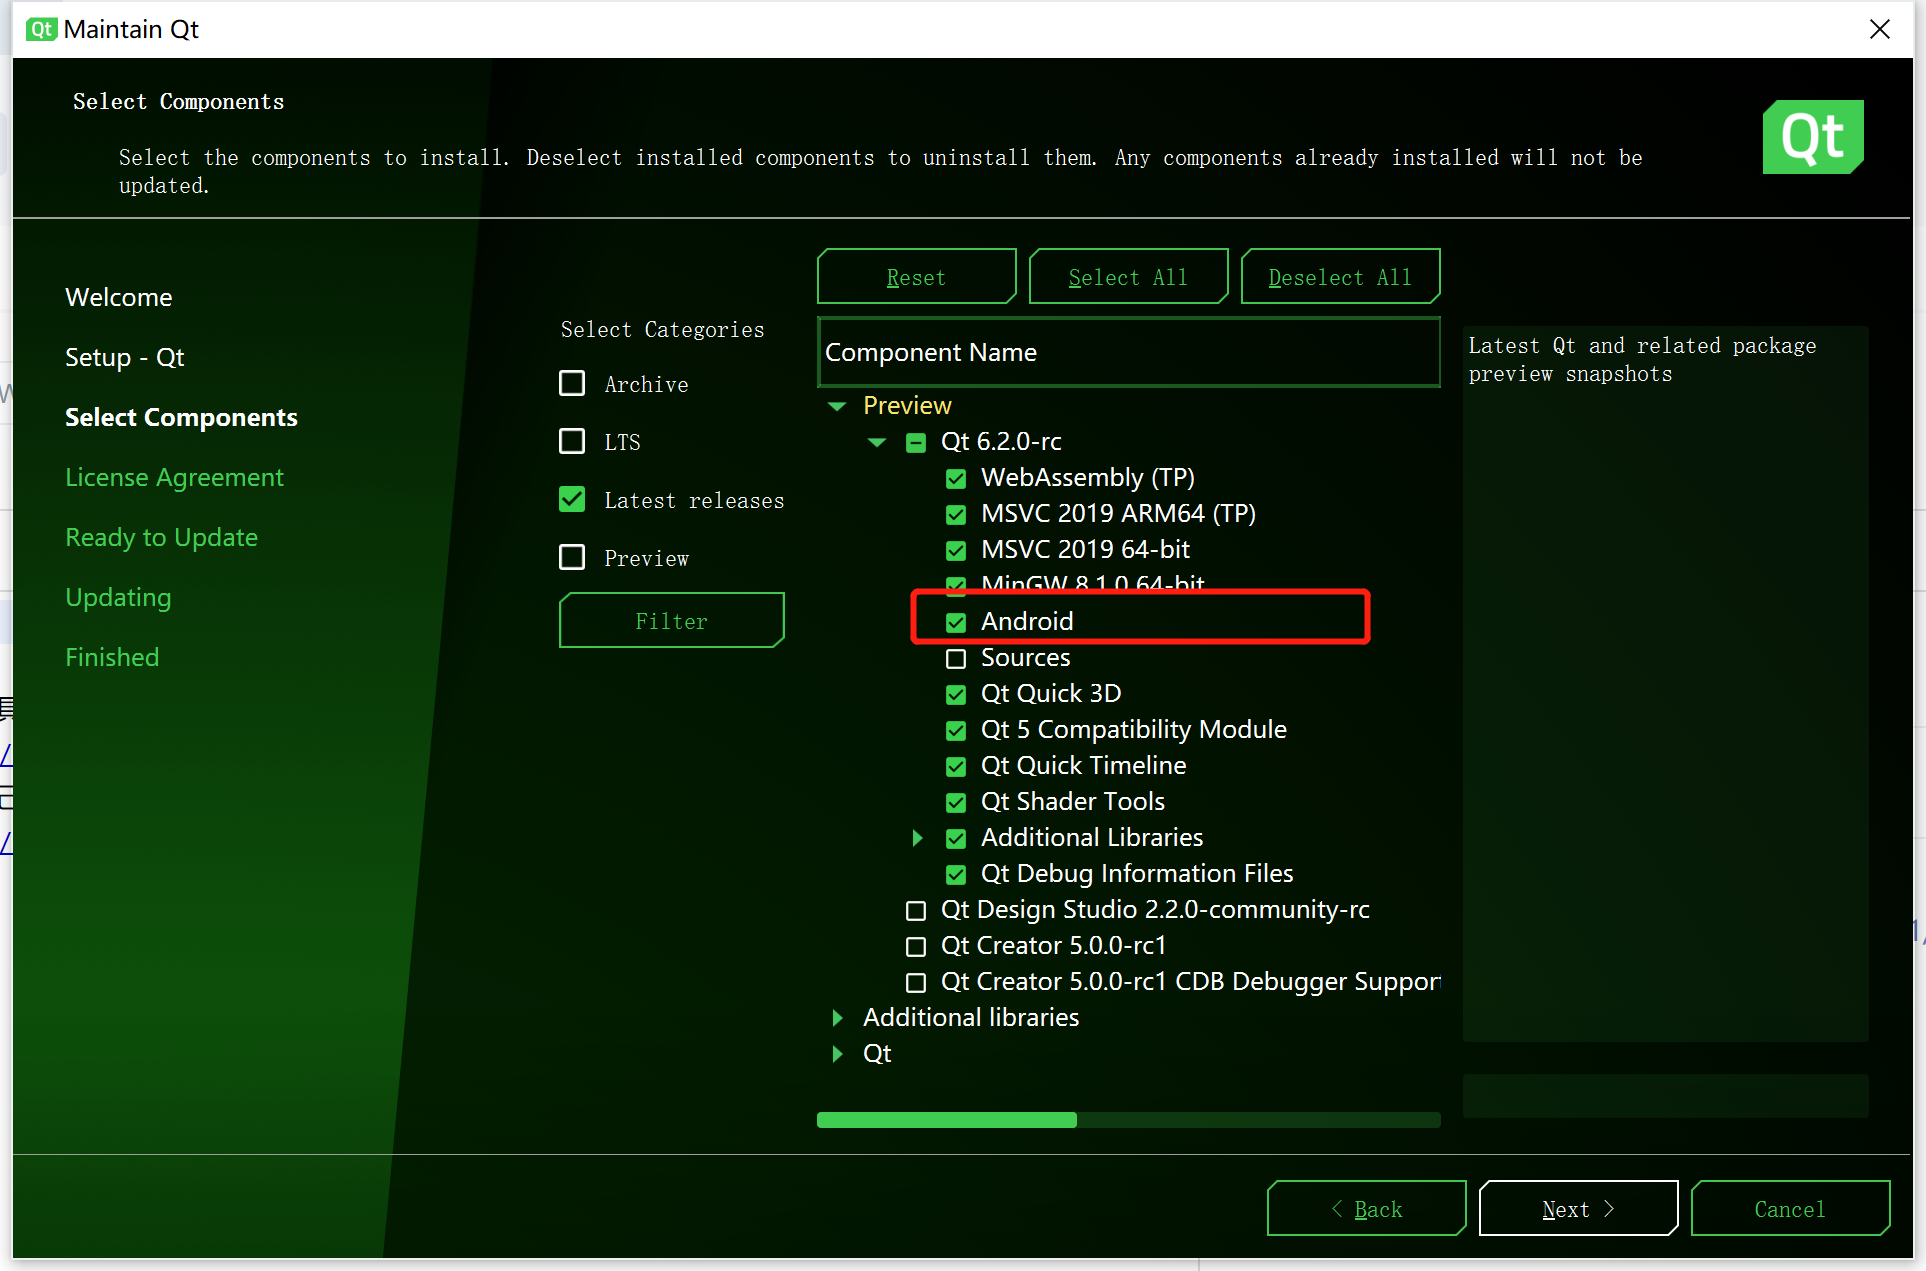
Task: Uncheck Additional Libraries under Qt 6.2.0-rc
Action: tap(956, 838)
